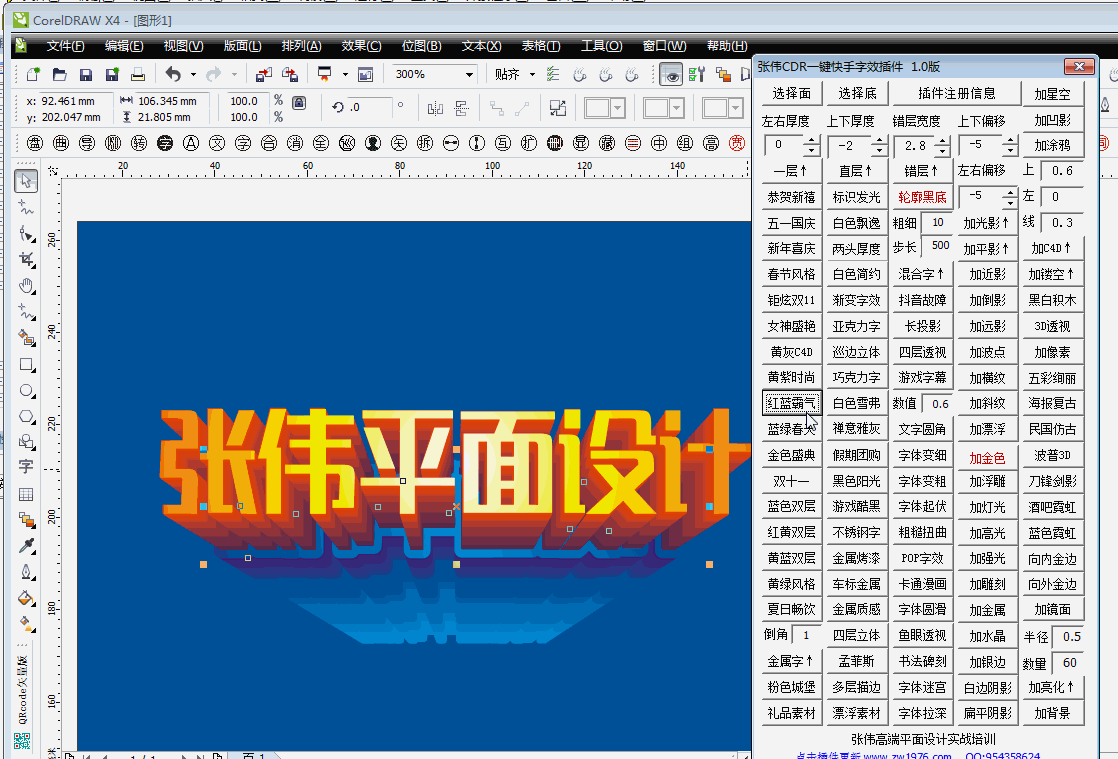
Task: Toggle the eye preview button in toolbar
Action: [670, 74]
